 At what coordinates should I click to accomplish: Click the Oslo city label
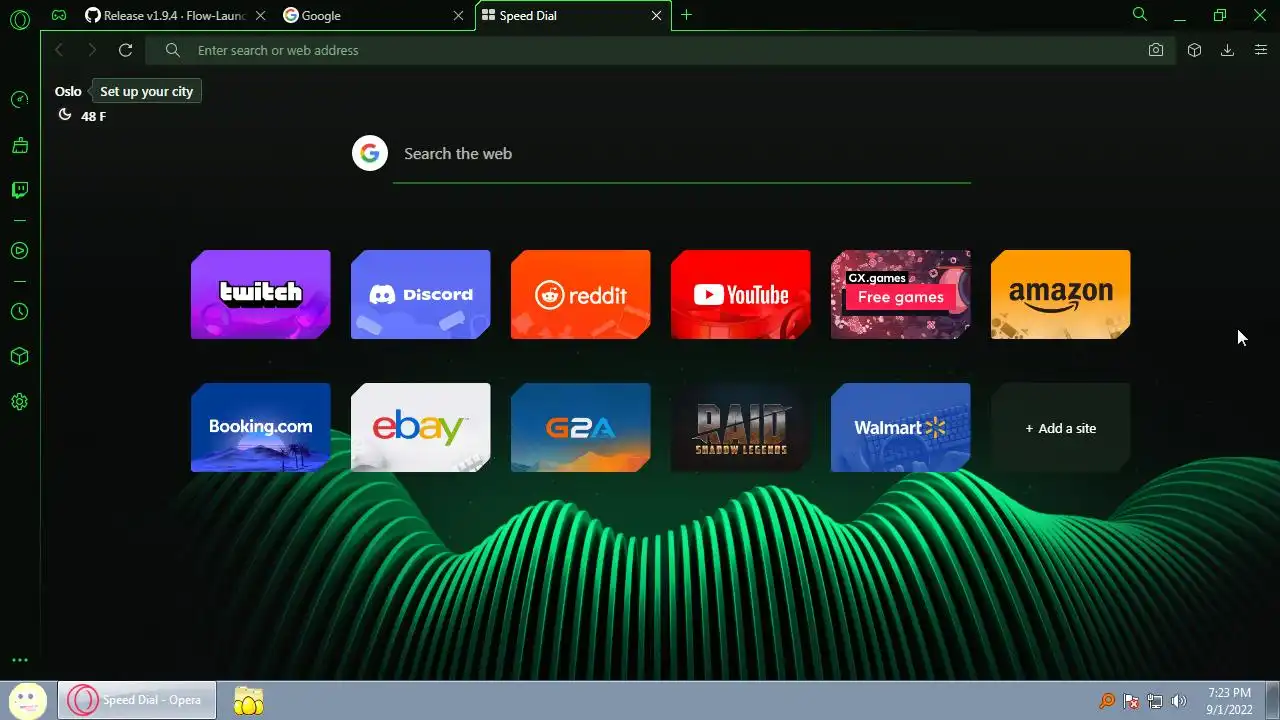[x=68, y=91]
